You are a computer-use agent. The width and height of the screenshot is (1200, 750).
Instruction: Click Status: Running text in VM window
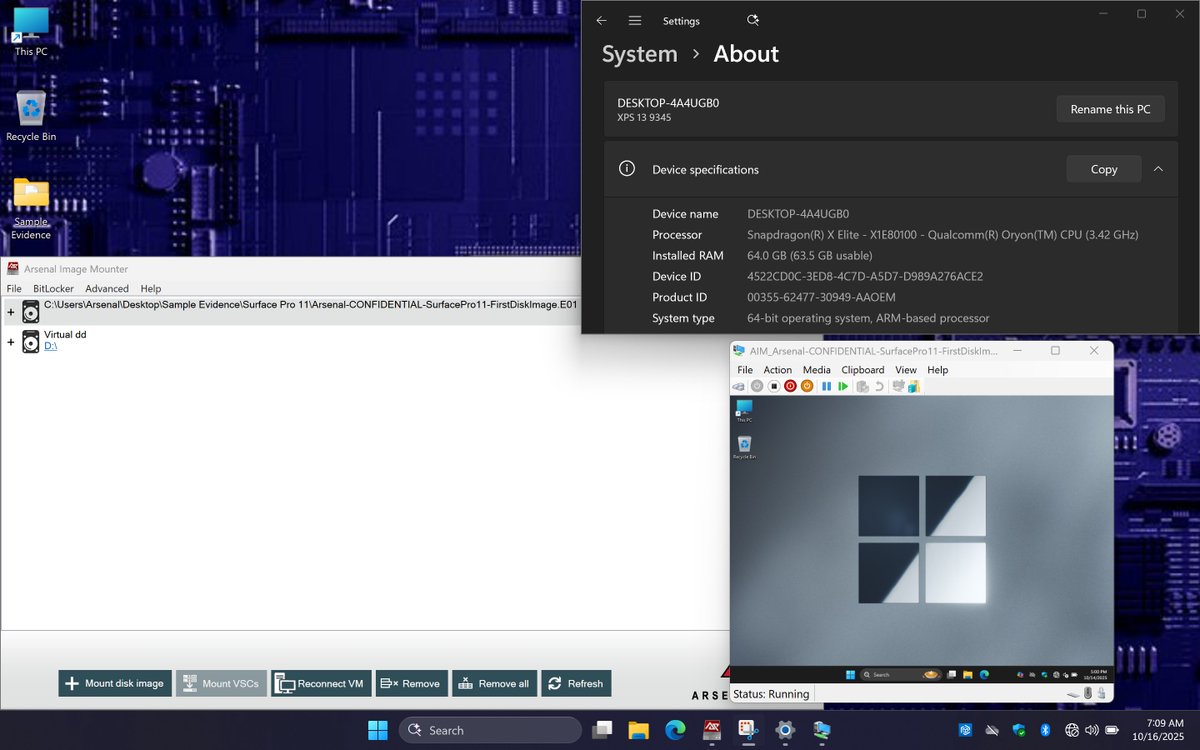pos(771,694)
